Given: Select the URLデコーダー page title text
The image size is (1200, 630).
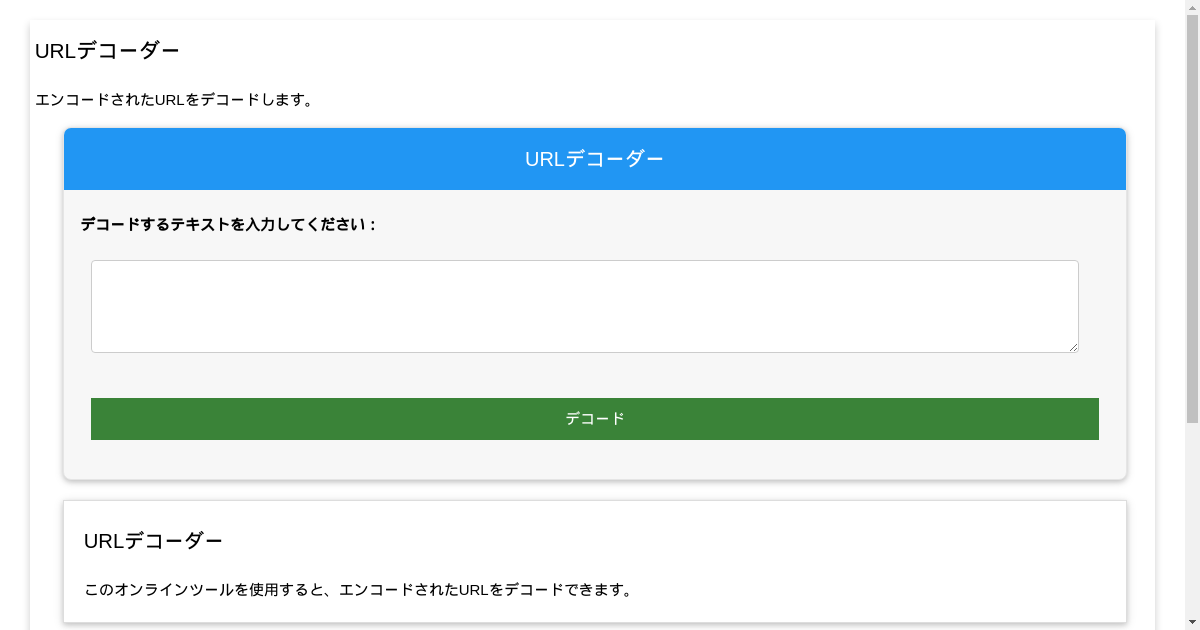Looking at the screenshot, I should pyautogui.click(x=106, y=48).
